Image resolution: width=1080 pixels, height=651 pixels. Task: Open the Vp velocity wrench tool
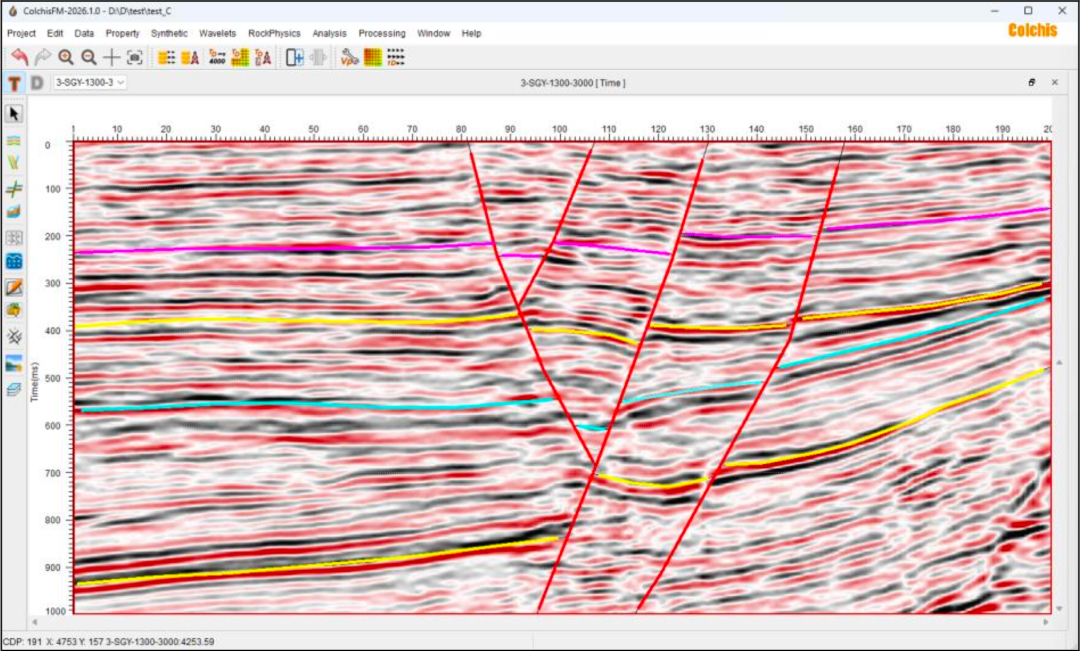point(349,58)
